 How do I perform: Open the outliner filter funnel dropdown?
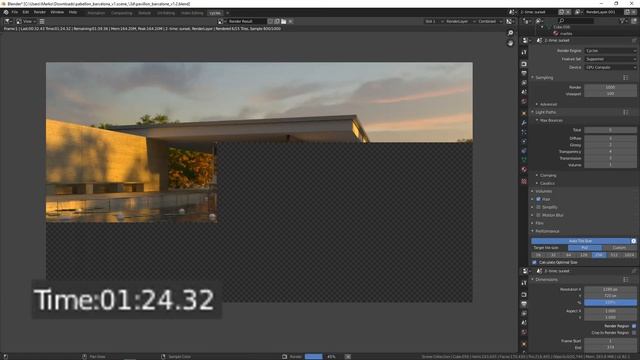click(624, 20)
